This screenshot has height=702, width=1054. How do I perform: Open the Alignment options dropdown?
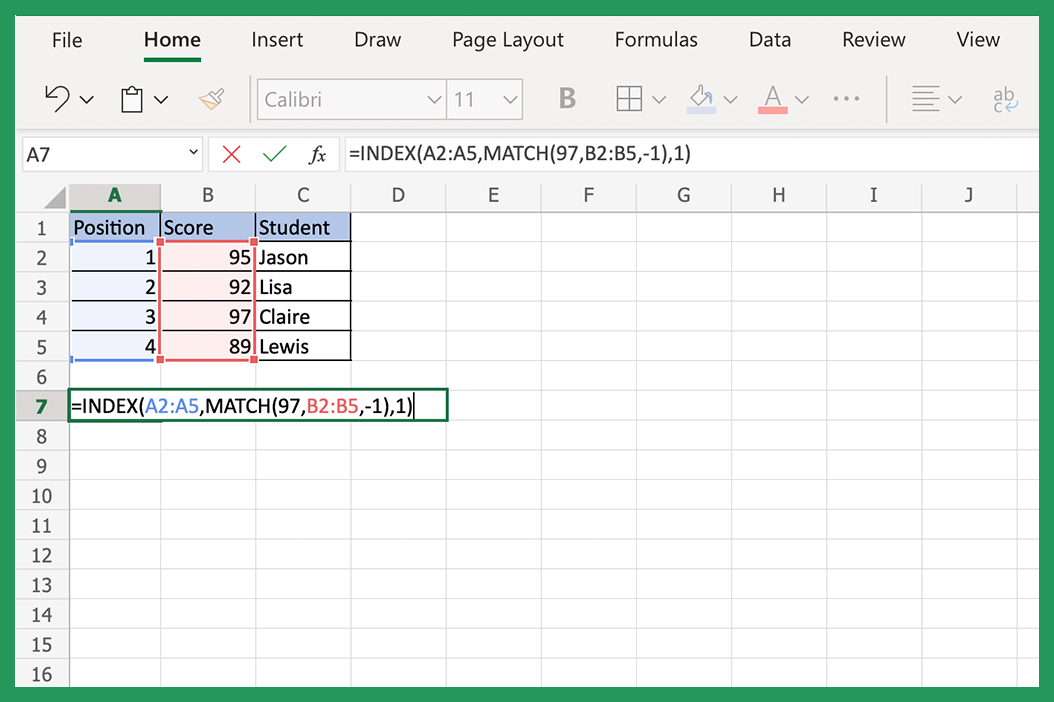coord(953,98)
